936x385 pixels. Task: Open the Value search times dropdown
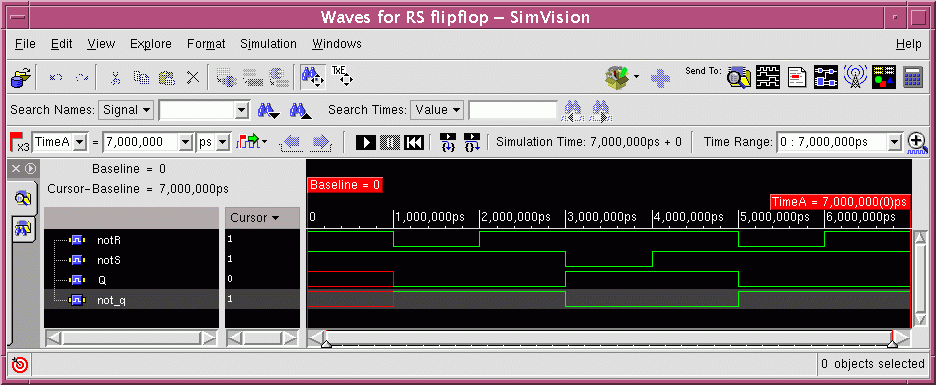tap(436, 110)
